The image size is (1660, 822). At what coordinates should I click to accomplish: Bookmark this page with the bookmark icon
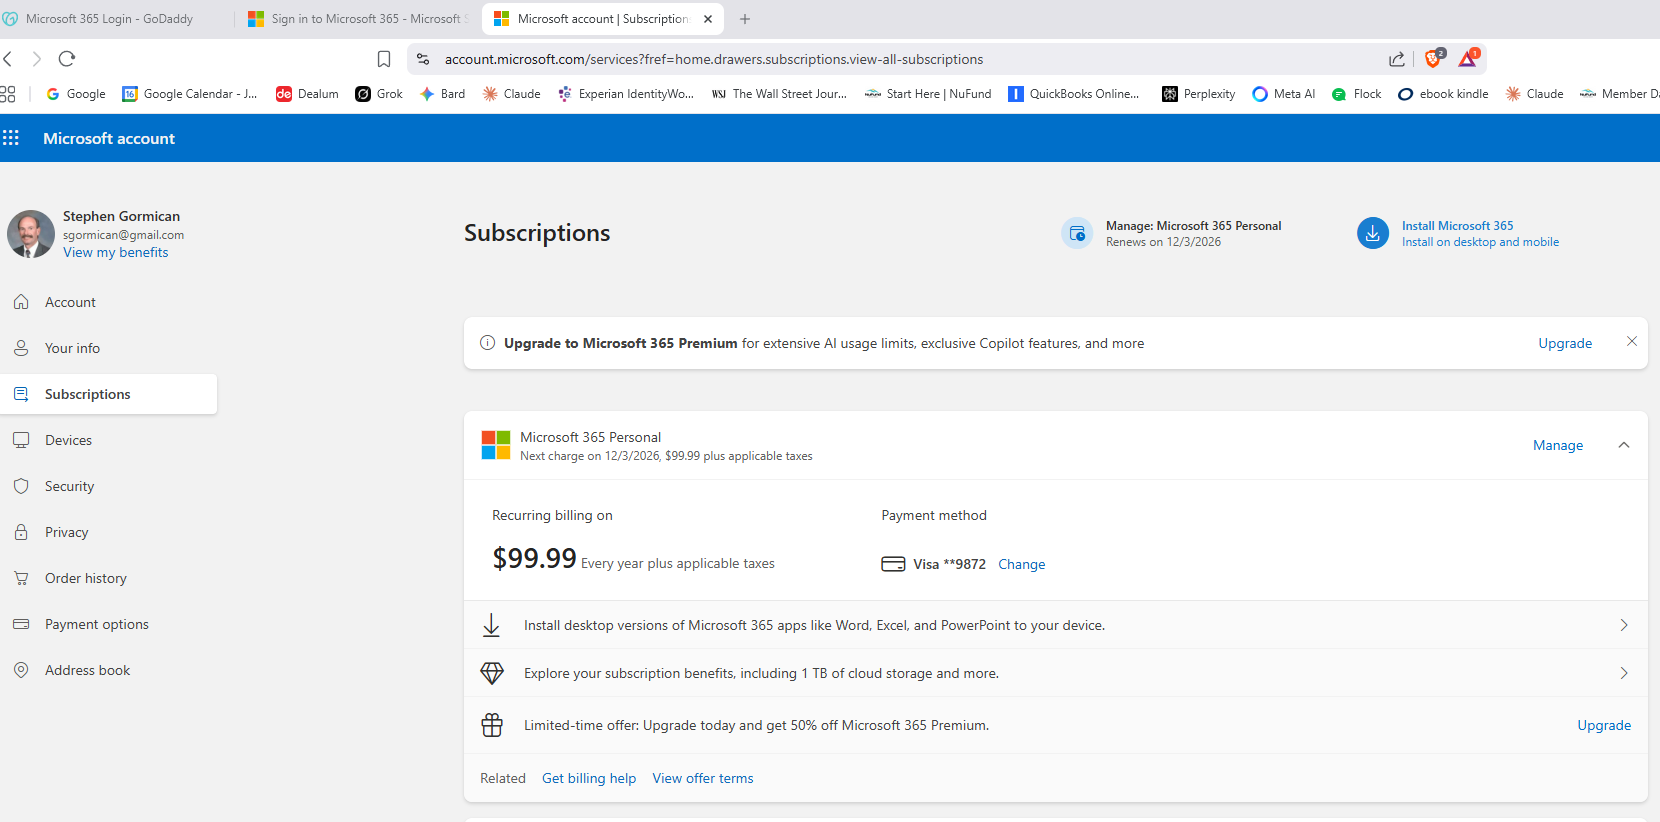(x=384, y=59)
